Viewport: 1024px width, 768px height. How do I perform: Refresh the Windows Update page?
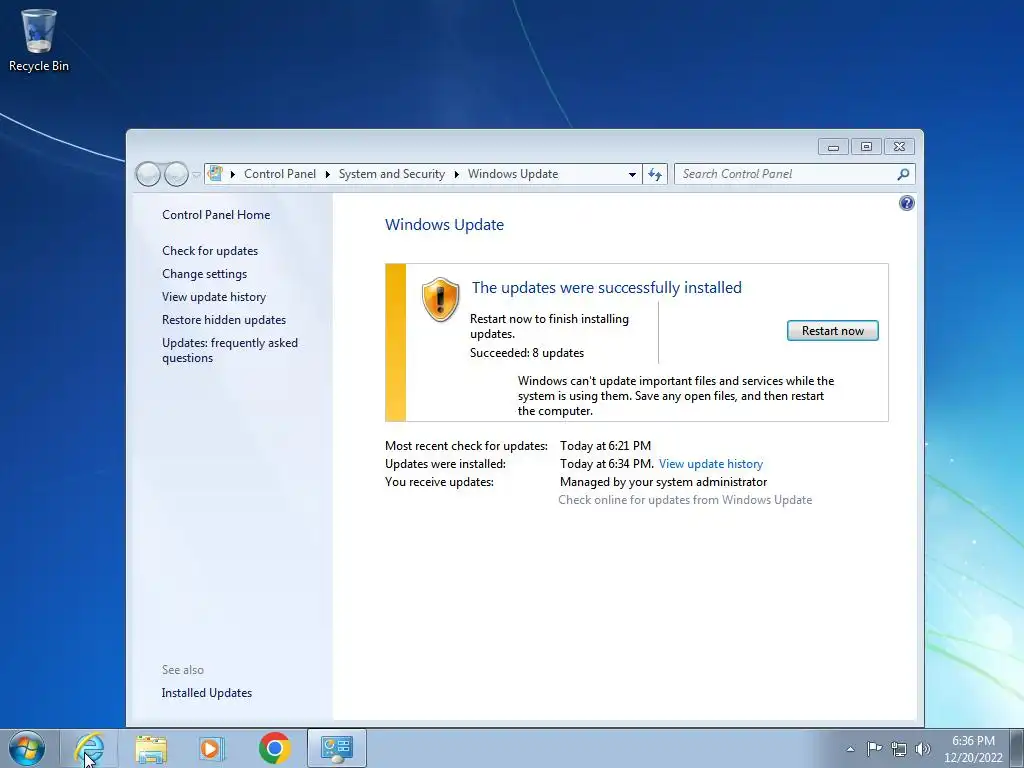(x=655, y=174)
